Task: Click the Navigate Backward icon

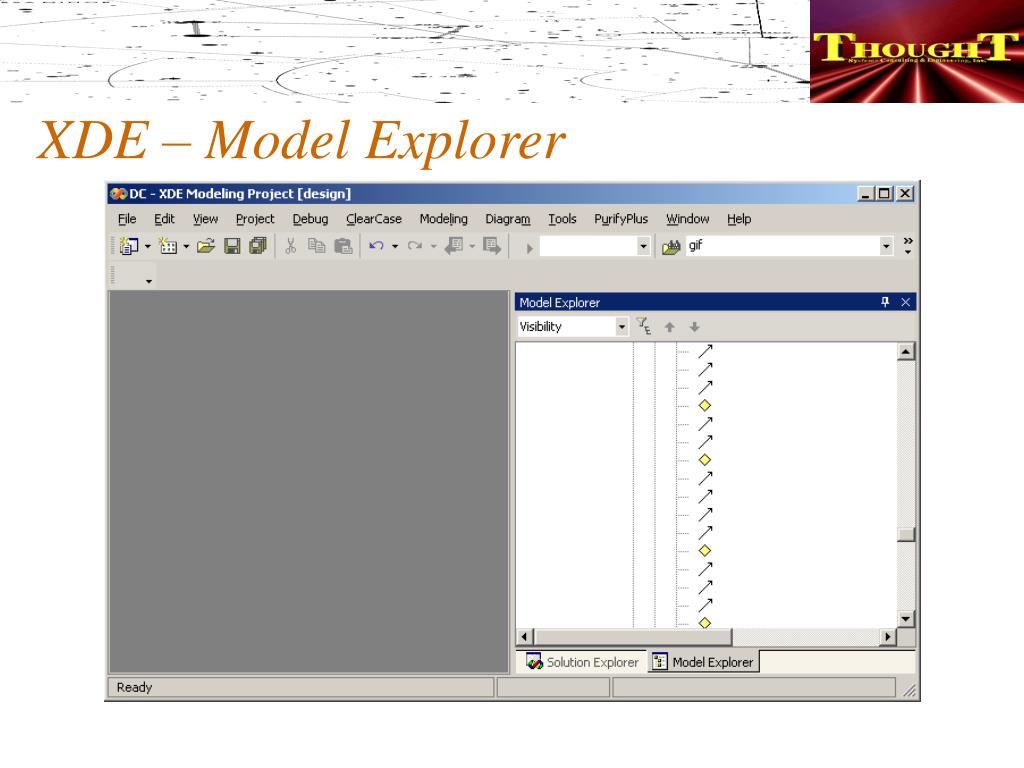Action: point(454,246)
